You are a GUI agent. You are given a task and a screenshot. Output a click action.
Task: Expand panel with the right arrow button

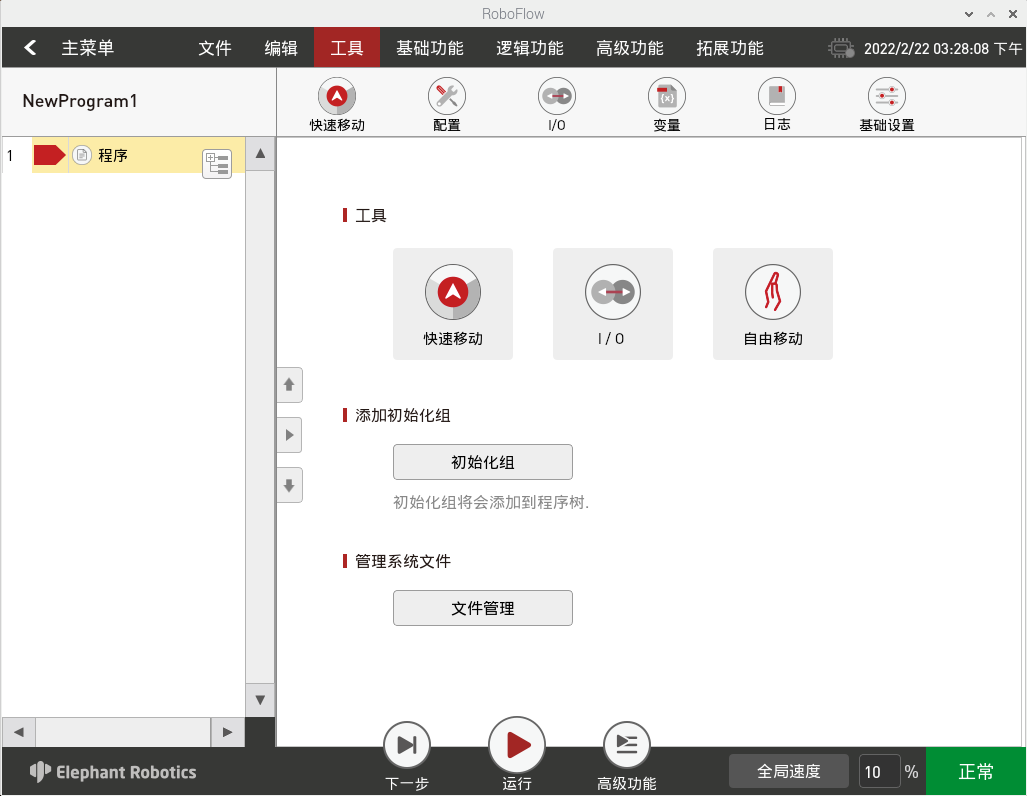tap(289, 435)
